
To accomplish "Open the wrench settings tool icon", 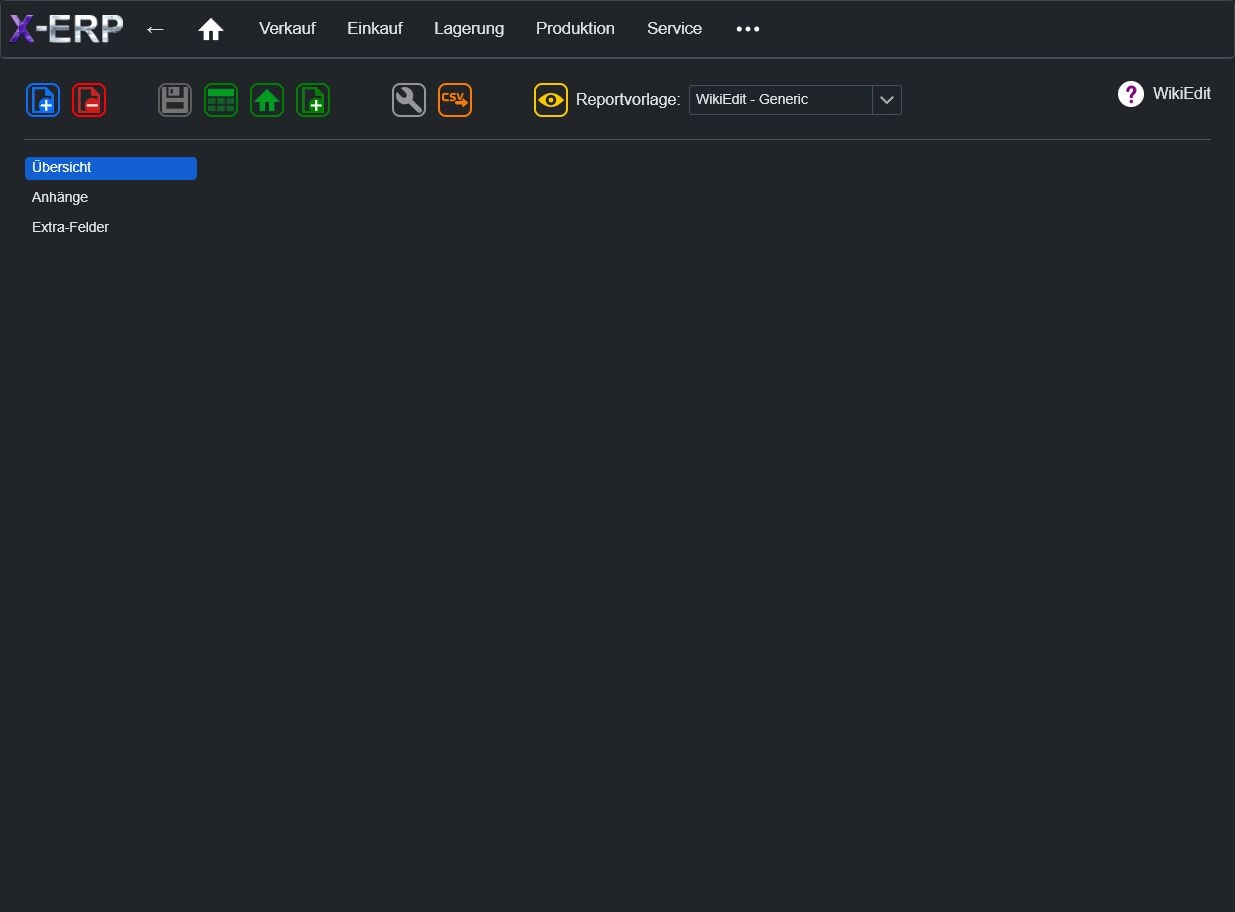I will (409, 100).
